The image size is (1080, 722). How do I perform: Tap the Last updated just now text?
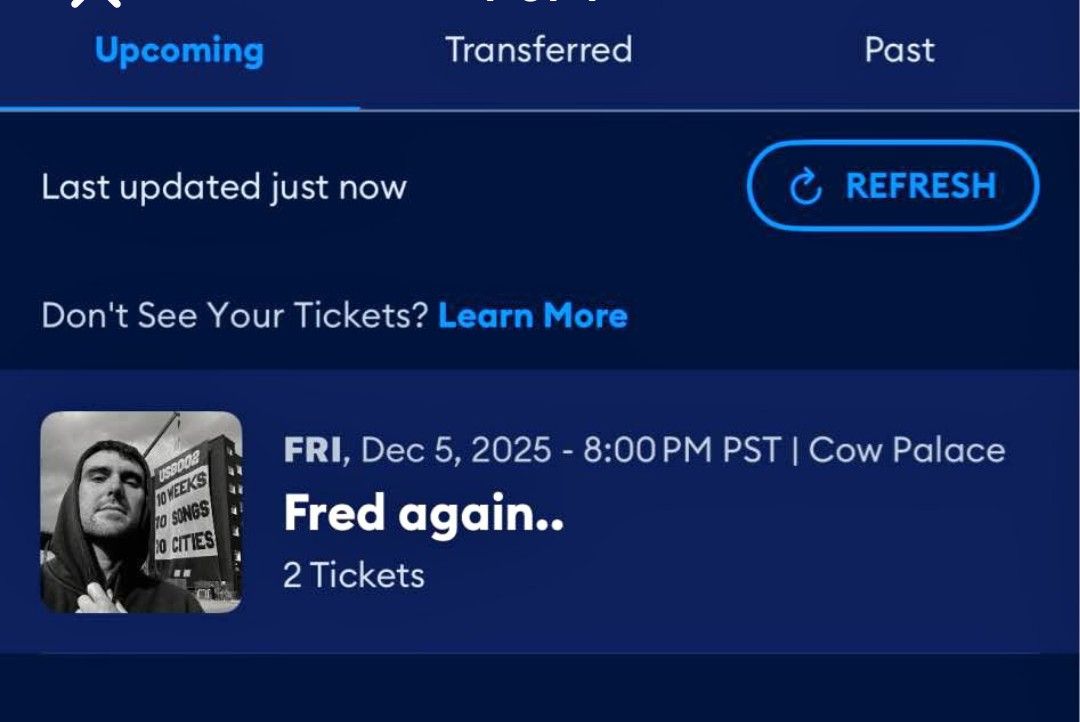pos(224,186)
